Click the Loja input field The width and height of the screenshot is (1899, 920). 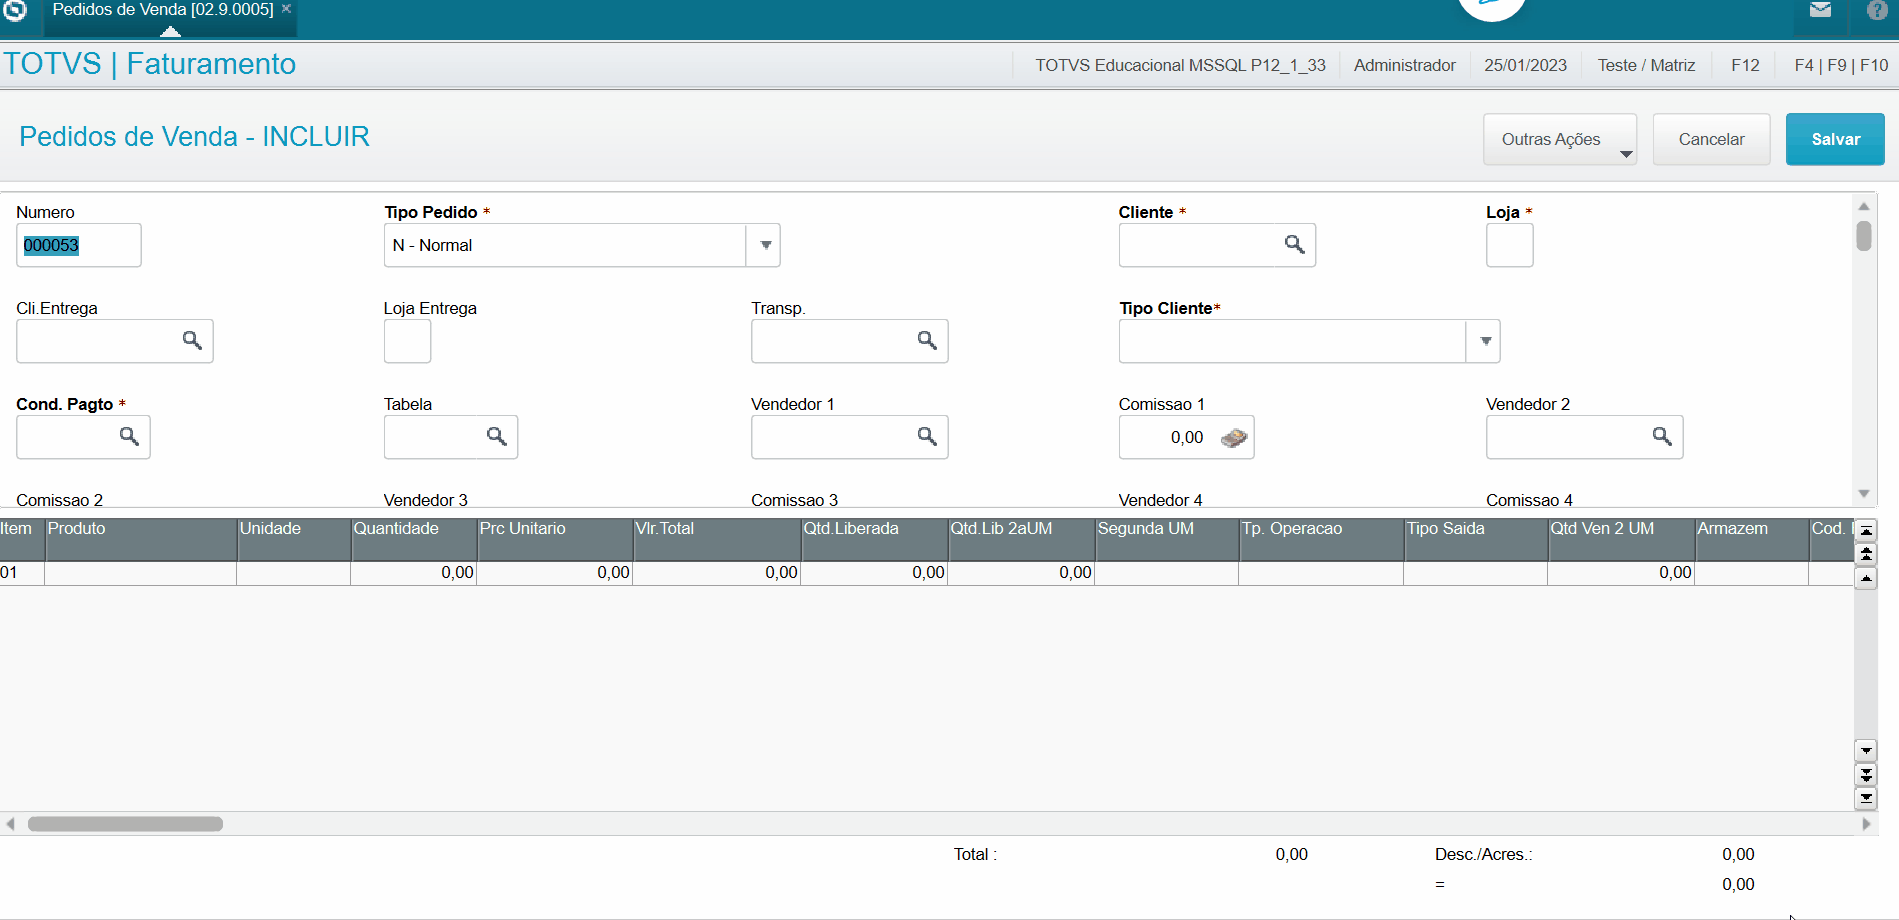coord(1509,245)
